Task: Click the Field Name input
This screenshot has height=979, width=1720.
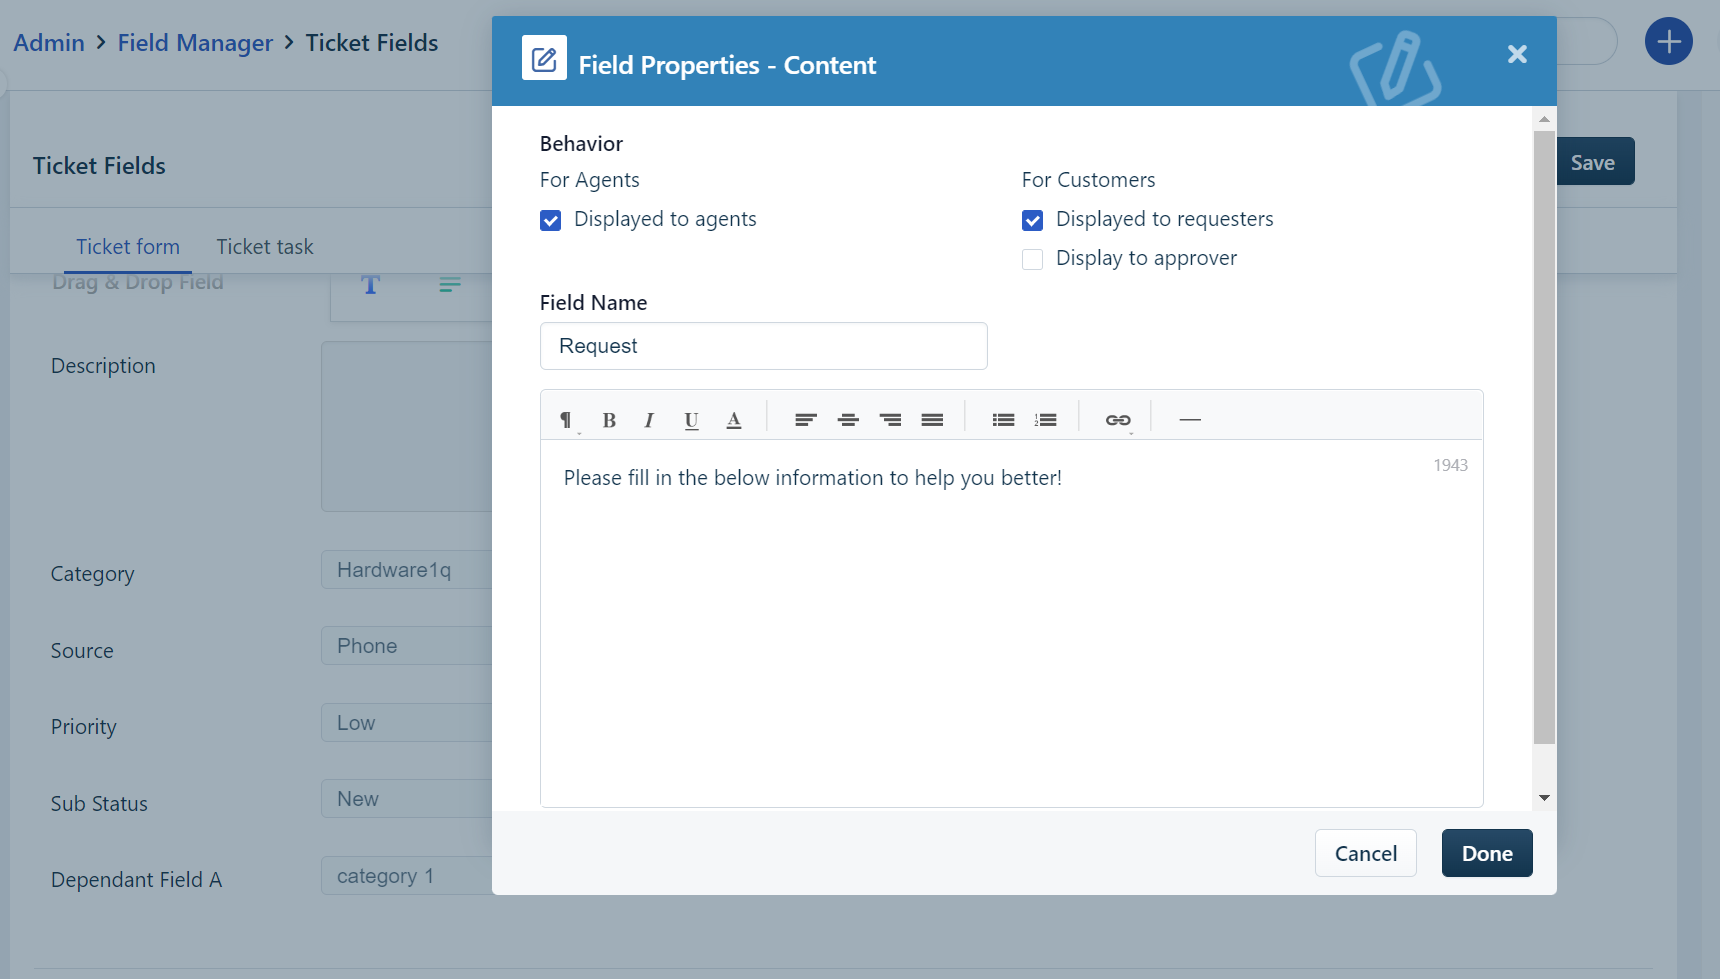Action: pyautogui.click(x=764, y=346)
